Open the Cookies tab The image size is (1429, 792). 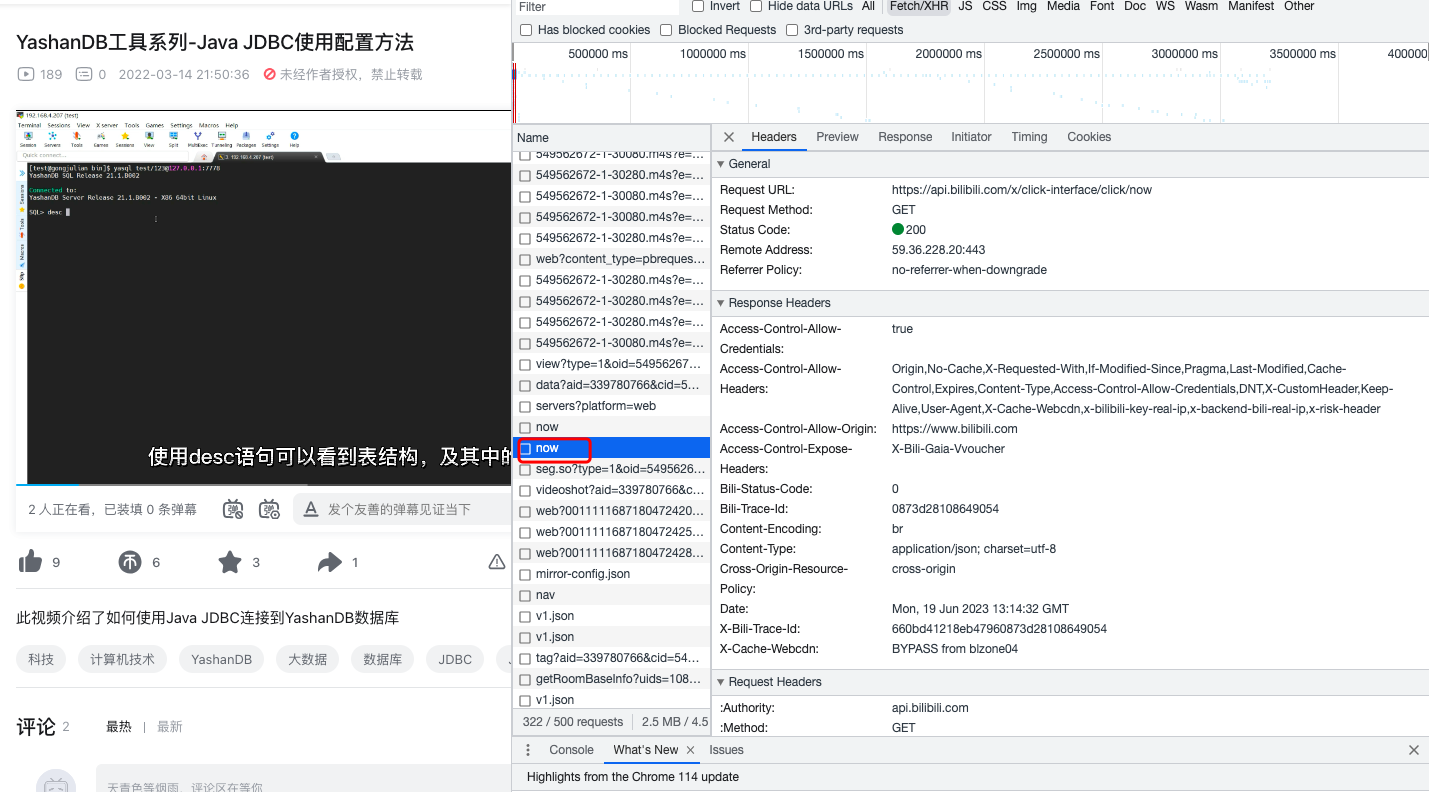(1089, 137)
